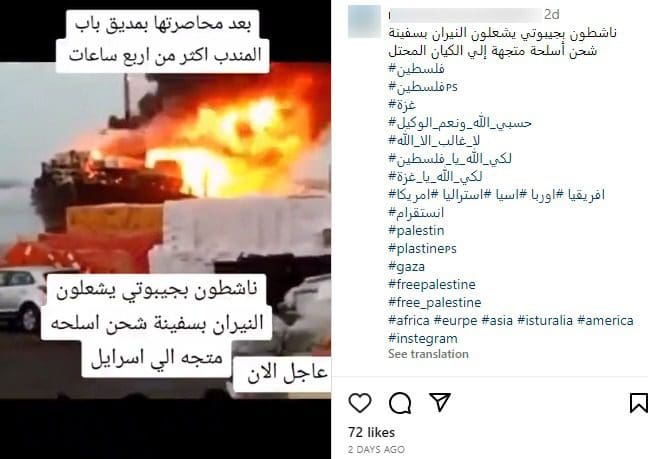Like the post with the heart icon
Image resolution: width=648 pixels, height=459 pixels.
(x=360, y=402)
